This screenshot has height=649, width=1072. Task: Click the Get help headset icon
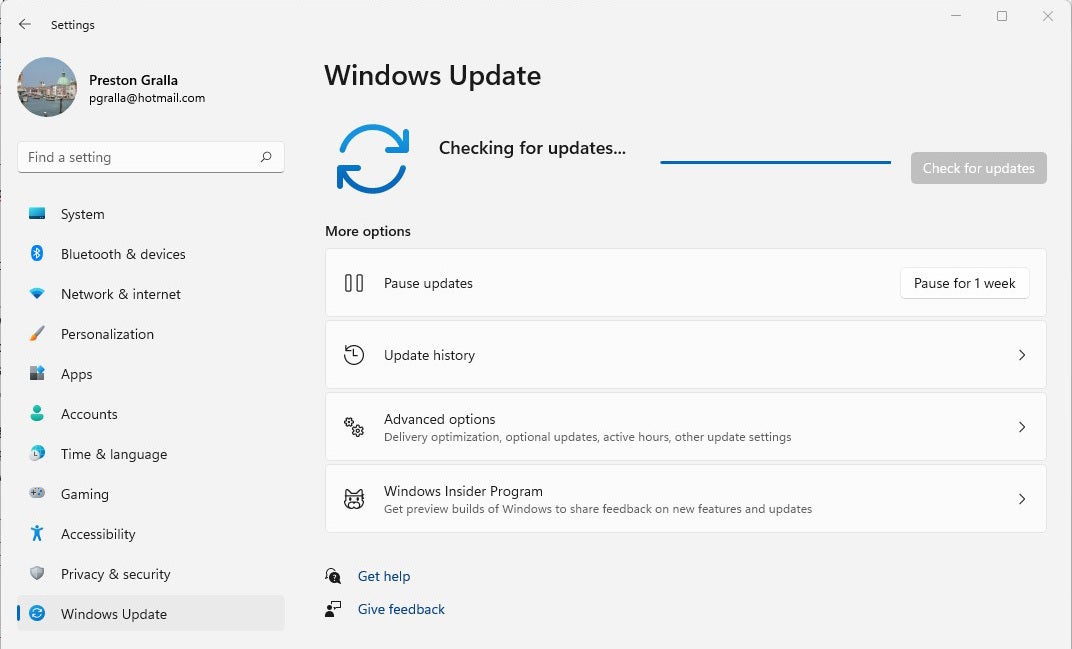[333, 576]
